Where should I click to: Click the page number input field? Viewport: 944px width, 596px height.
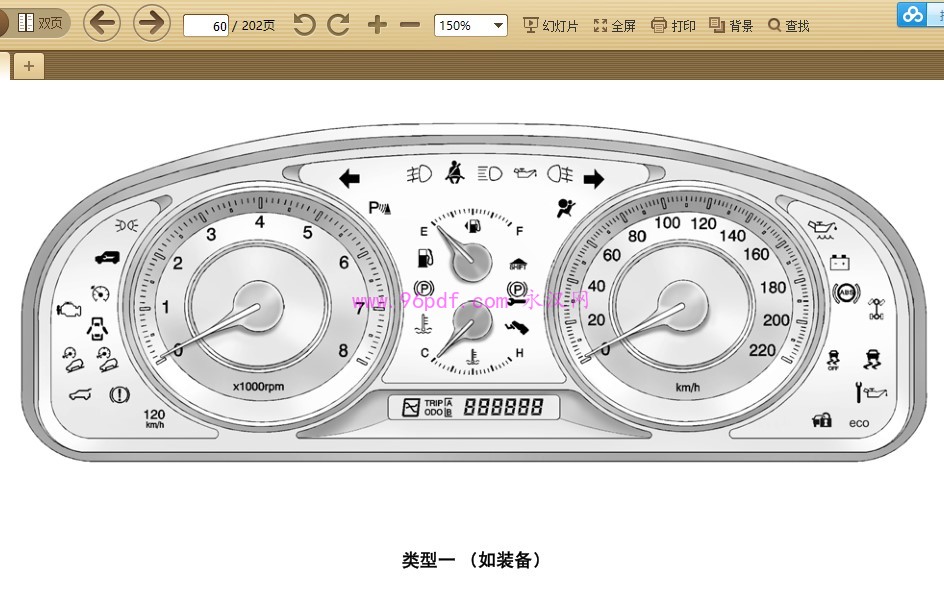[x=207, y=26]
